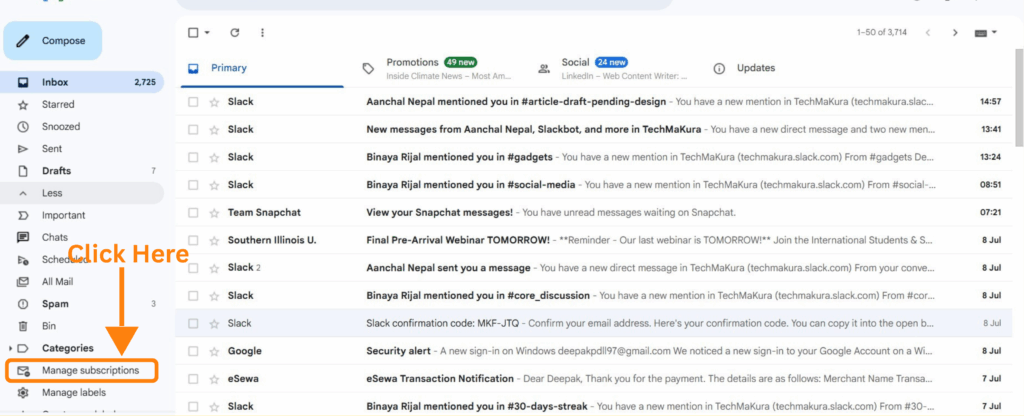Select the Southern Illinois U. email checkbox
Screen dimensions: 1024x416
pyautogui.click(x=193, y=240)
